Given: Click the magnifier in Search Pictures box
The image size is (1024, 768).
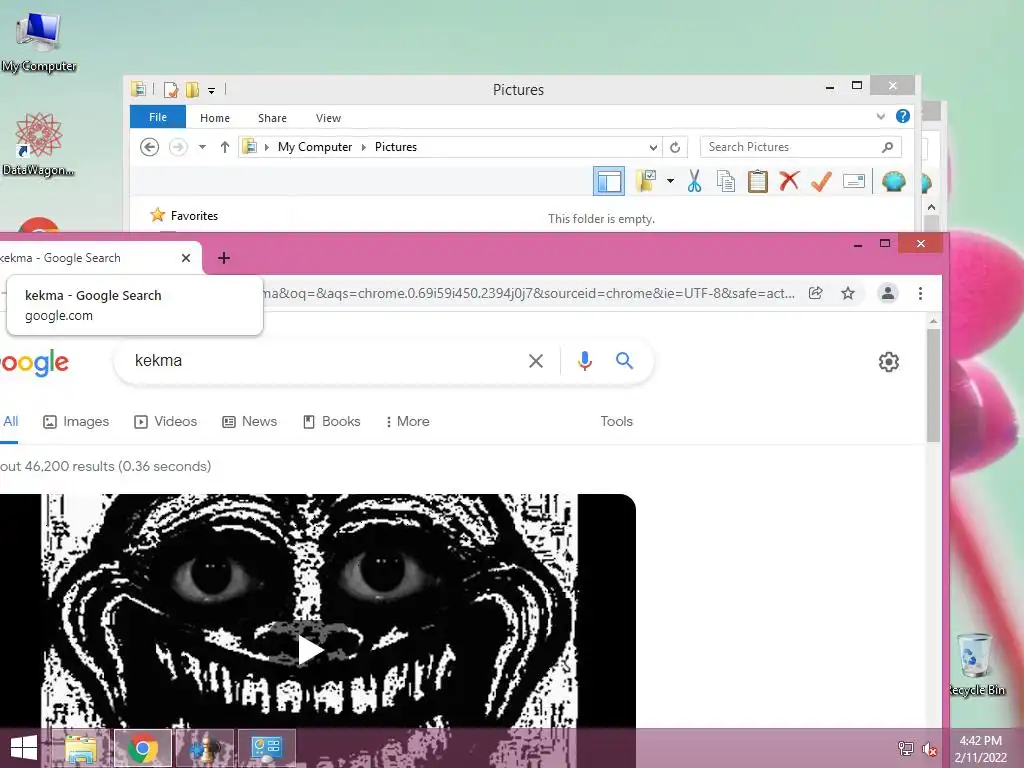Looking at the screenshot, I should coord(887,147).
